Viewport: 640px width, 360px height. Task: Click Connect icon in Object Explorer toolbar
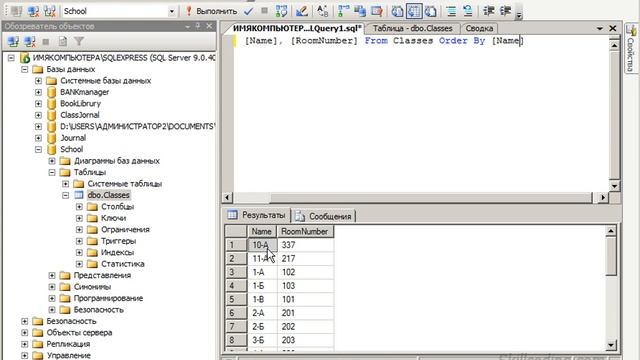[13, 41]
